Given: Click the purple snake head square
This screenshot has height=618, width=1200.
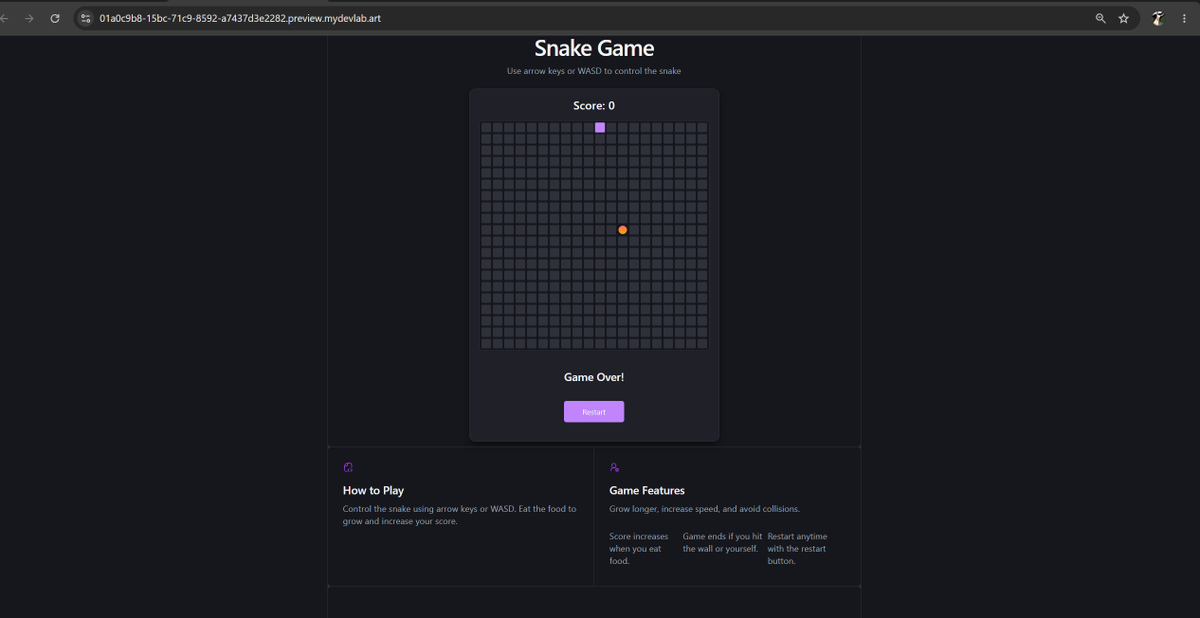Looking at the screenshot, I should coord(600,127).
